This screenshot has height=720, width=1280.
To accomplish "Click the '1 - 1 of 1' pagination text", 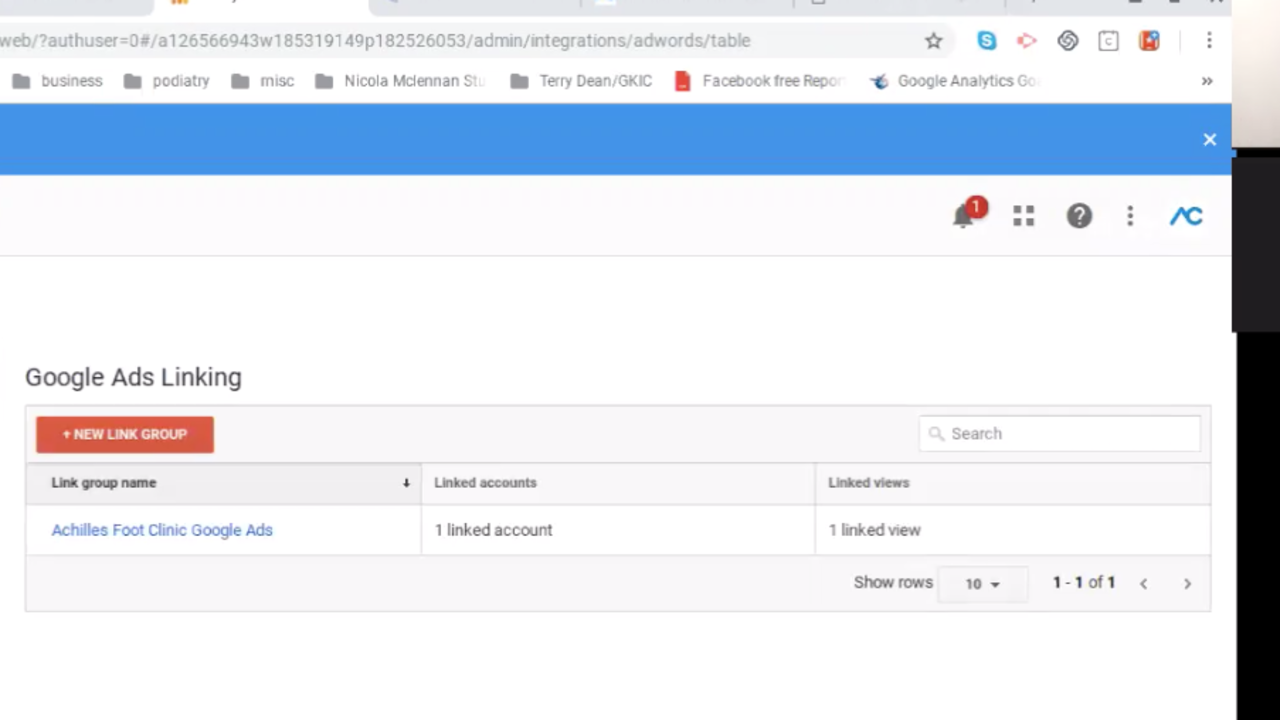I will [1083, 583].
